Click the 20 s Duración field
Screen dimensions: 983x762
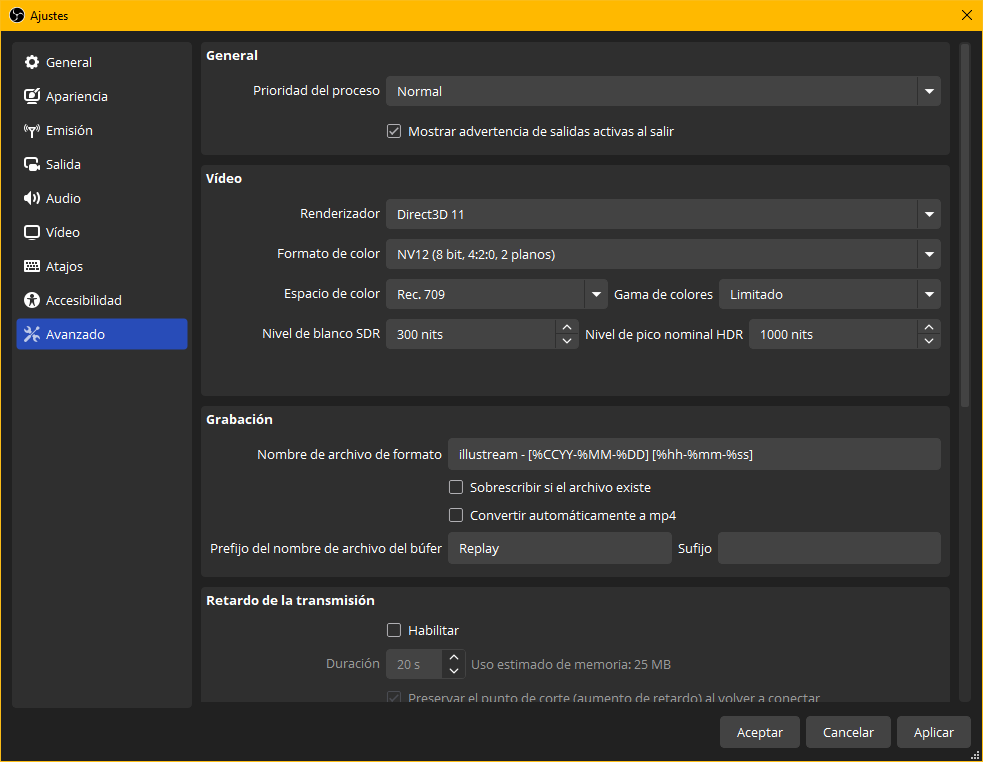pyautogui.click(x=415, y=664)
